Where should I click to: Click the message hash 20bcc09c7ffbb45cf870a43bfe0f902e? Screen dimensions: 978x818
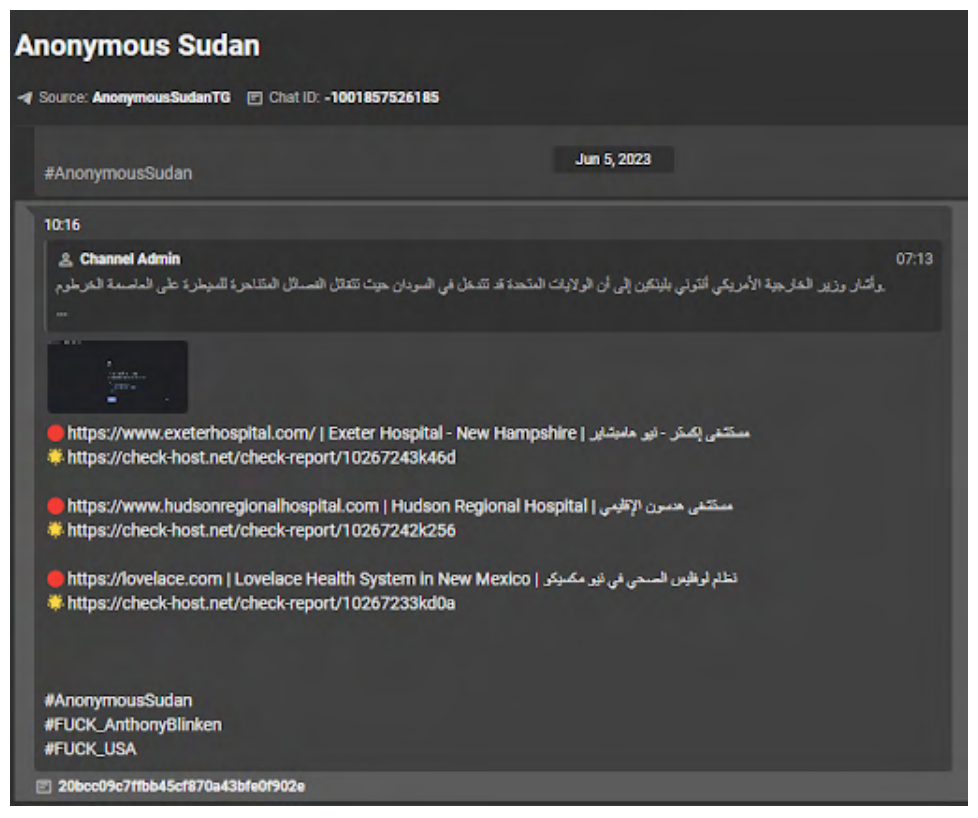coord(182,787)
